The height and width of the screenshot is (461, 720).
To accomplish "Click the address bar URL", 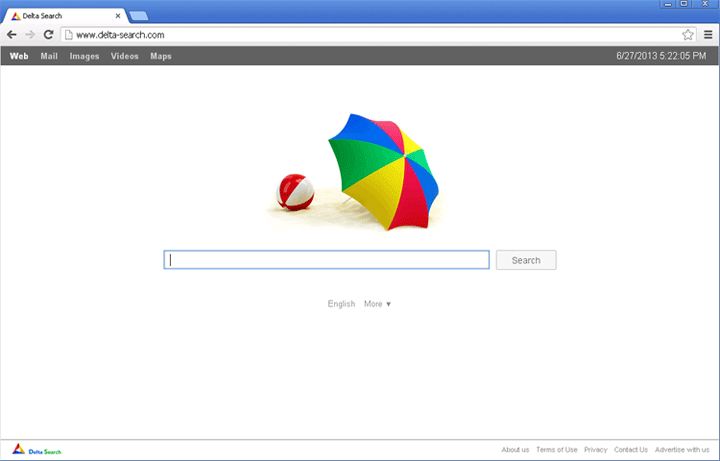I will pos(120,35).
